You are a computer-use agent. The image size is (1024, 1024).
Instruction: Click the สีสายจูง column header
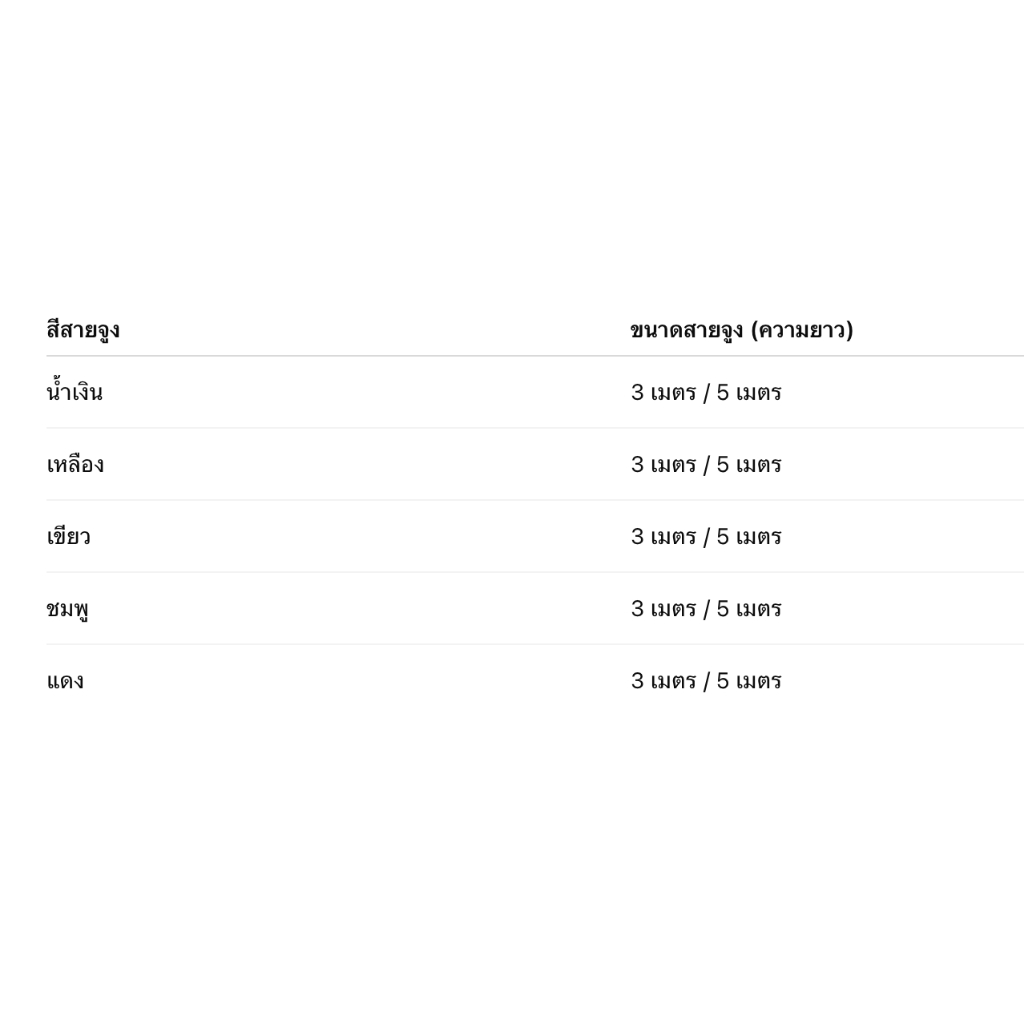[x=83, y=330]
